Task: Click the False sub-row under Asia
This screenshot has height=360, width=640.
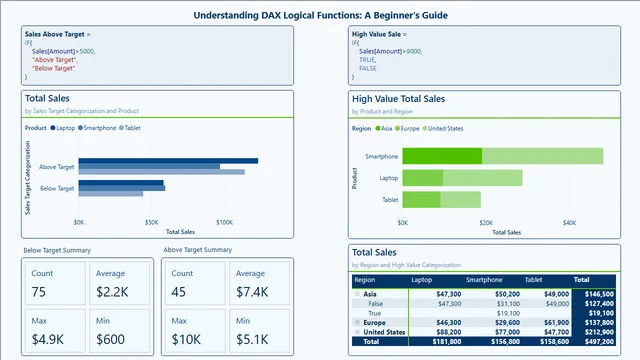Action: click(x=376, y=304)
